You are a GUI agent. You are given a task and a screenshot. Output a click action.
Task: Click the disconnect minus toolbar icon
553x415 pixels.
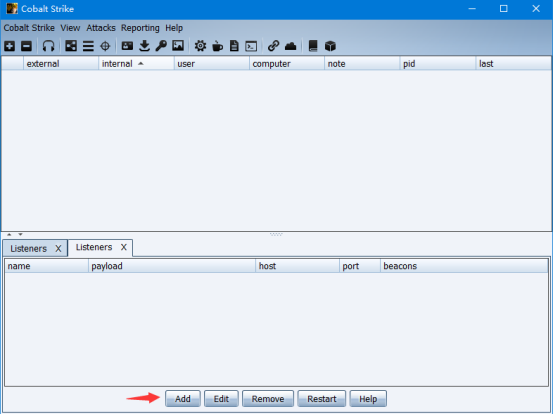pyautogui.click(x=26, y=46)
